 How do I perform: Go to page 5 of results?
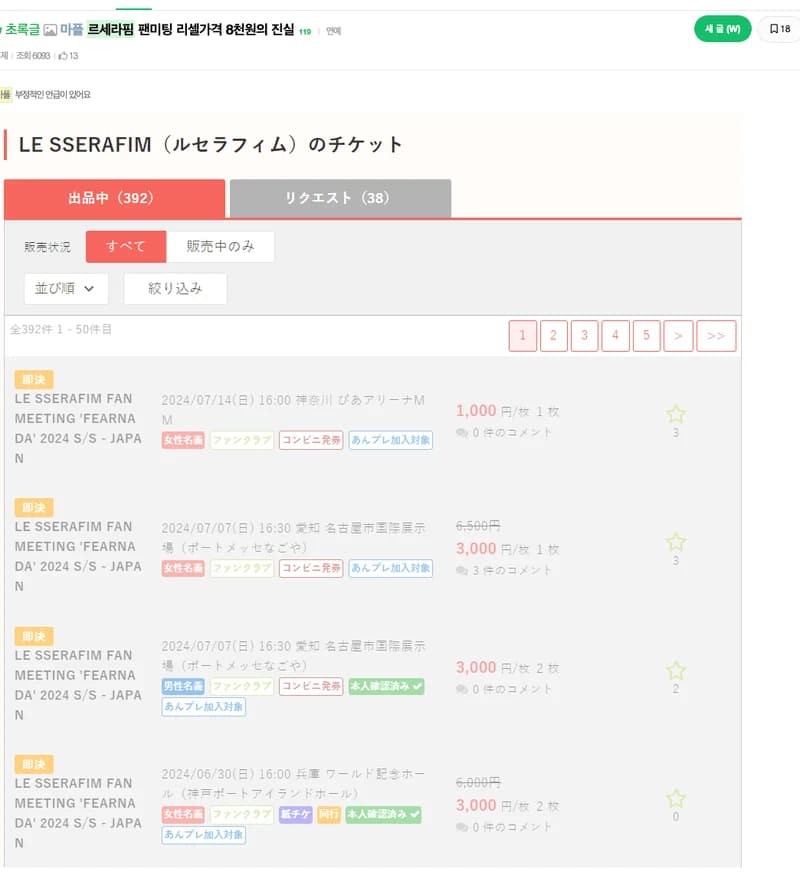(x=647, y=335)
